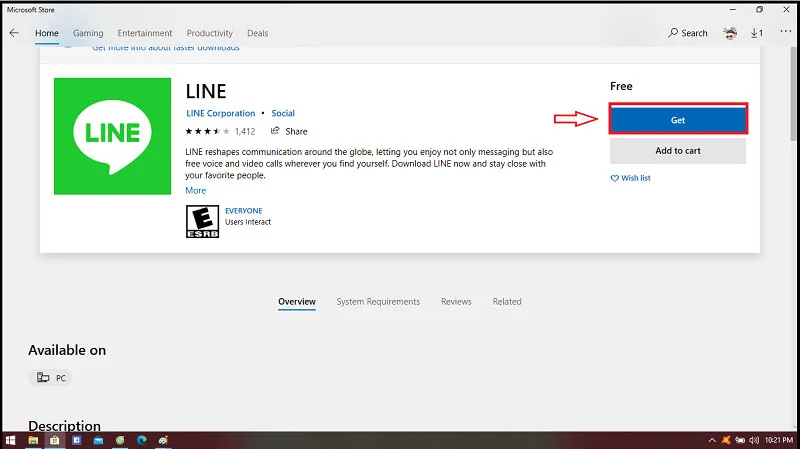Image resolution: width=800 pixels, height=449 pixels.
Task: Open the Reviews tab
Action: coord(456,302)
